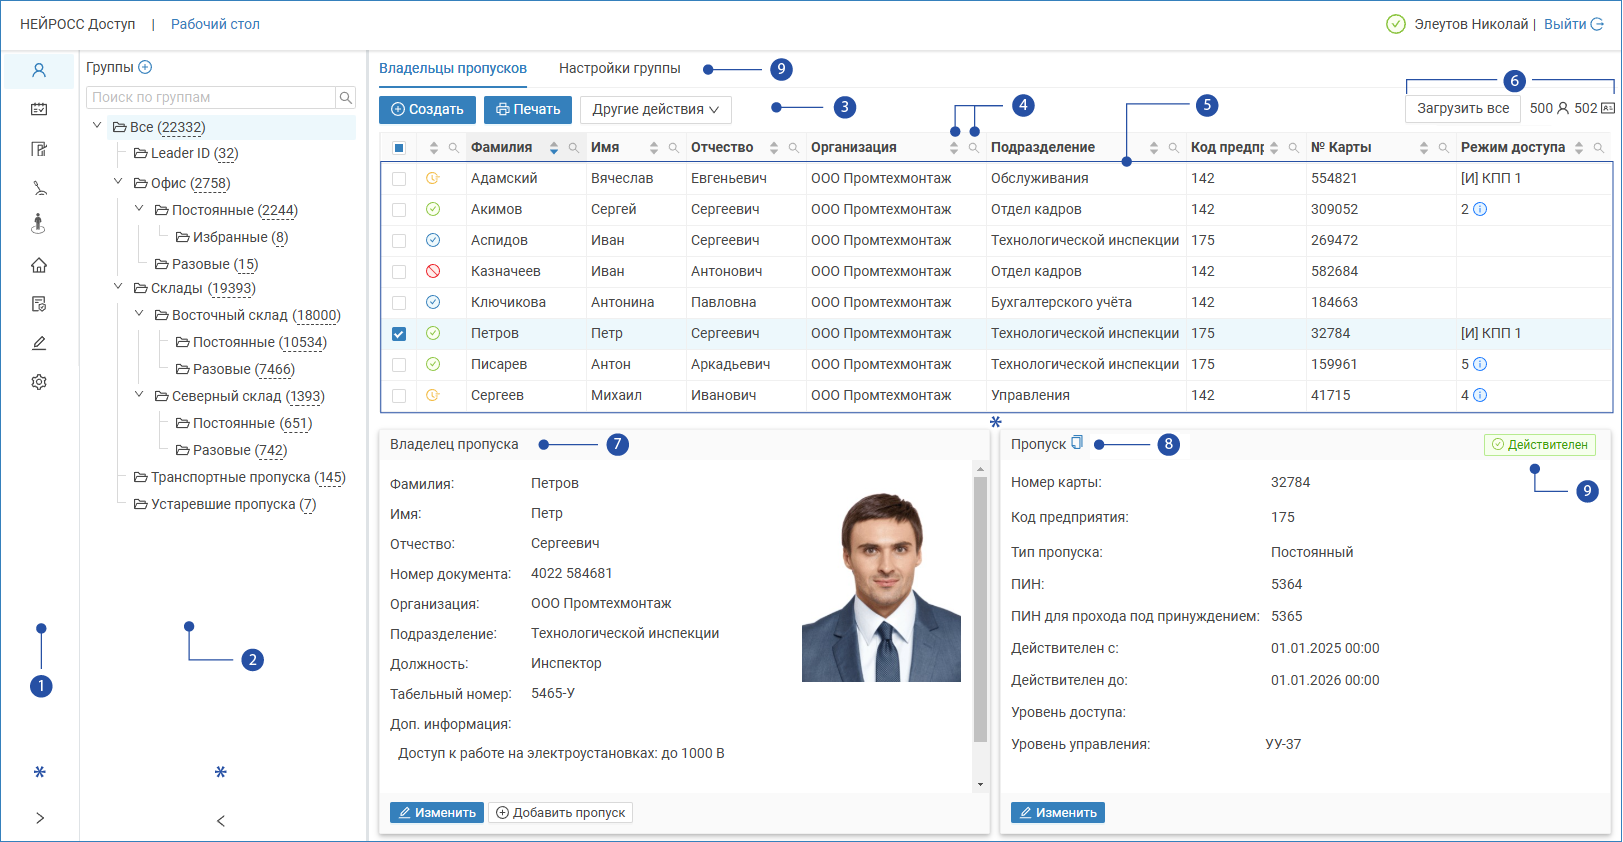The width and height of the screenshot is (1623, 842).
Task: Collapse the Офис group in the tree
Action: click(x=118, y=182)
